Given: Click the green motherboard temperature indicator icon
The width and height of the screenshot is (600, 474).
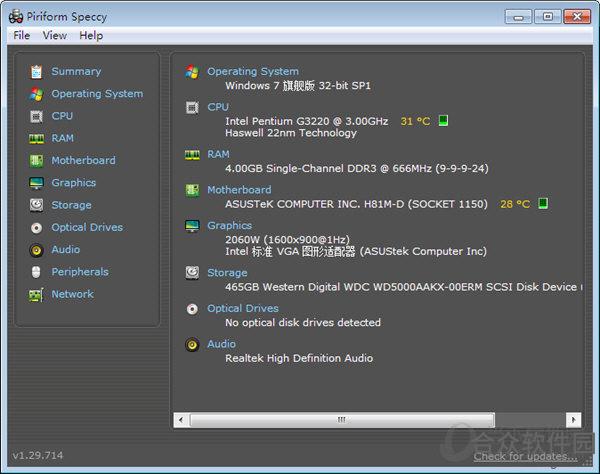Looking at the screenshot, I should [543, 204].
